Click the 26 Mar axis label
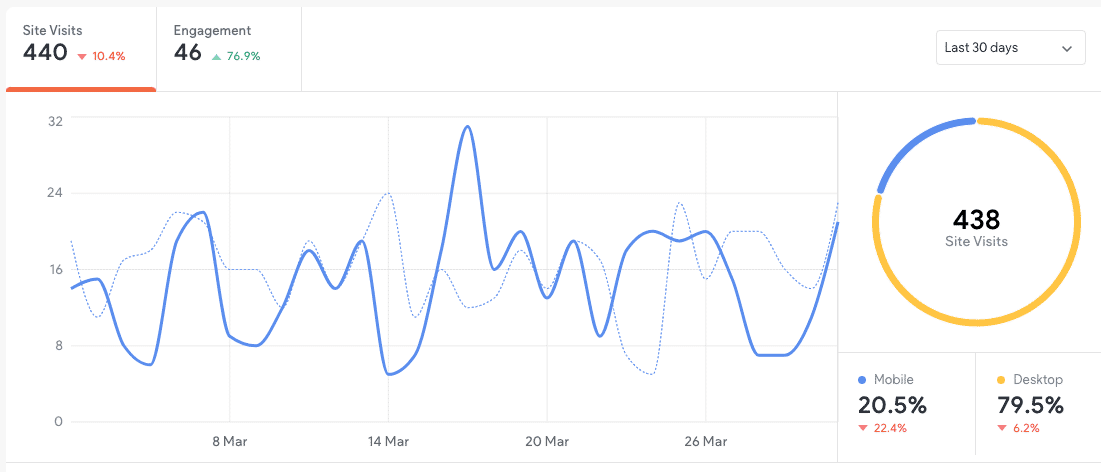 coord(705,441)
